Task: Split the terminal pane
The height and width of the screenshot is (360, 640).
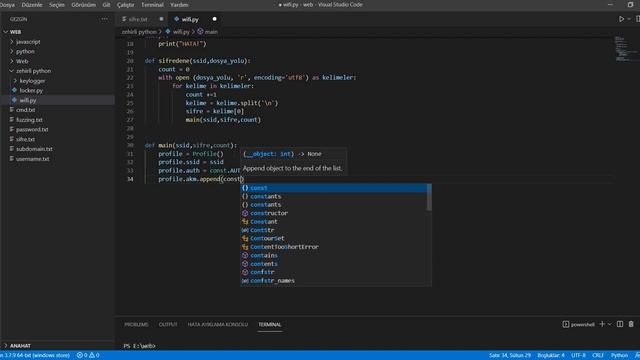Action: coord(620,324)
